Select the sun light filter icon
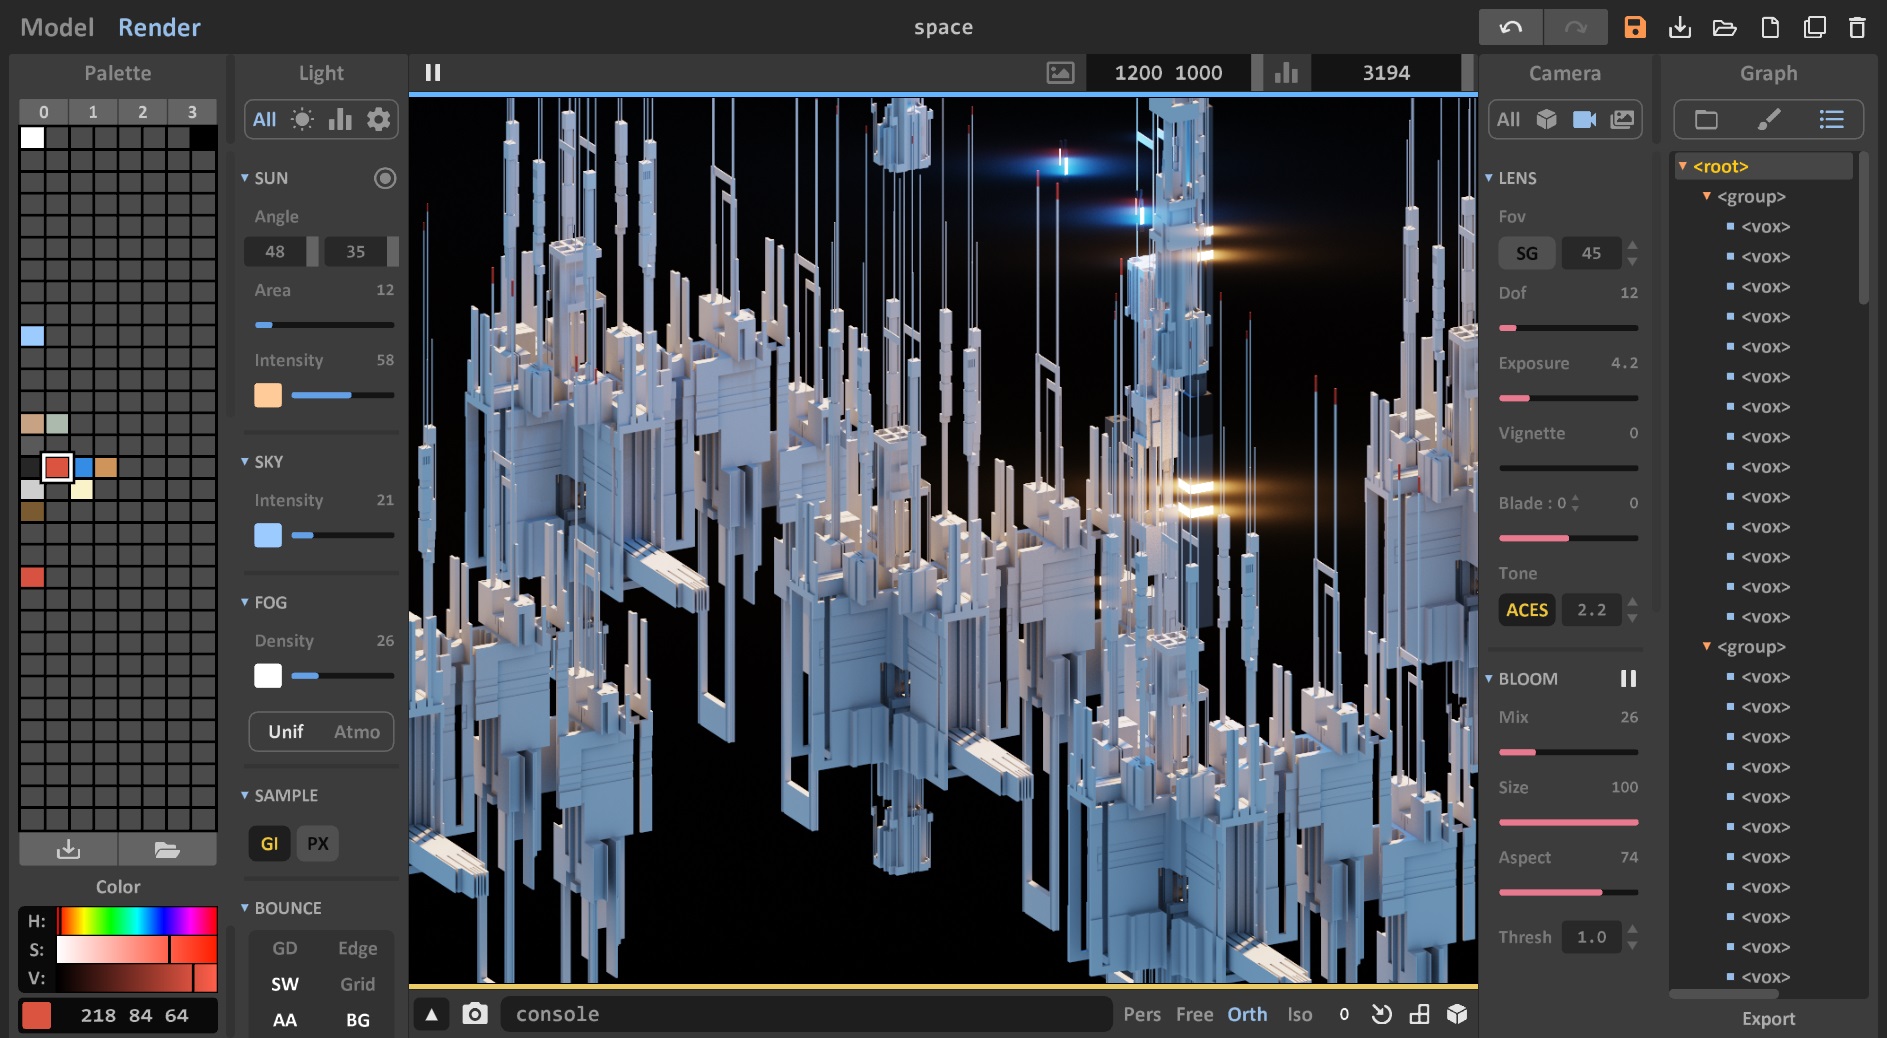1887x1038 pixels. point(302,120)
